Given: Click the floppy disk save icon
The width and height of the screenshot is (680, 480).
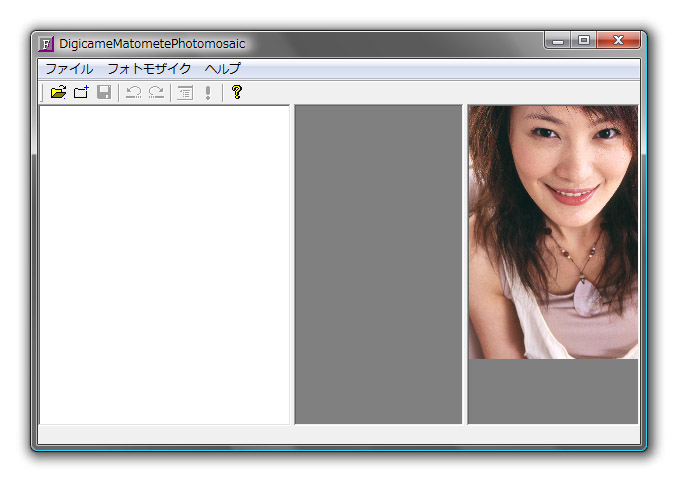Looking at the screenshot, I should point(104,92).
